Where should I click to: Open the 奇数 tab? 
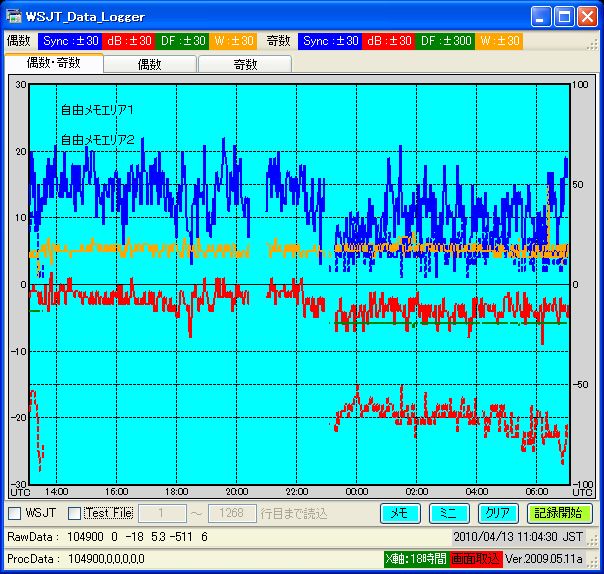pyautogui.click(x=245, y=64)
